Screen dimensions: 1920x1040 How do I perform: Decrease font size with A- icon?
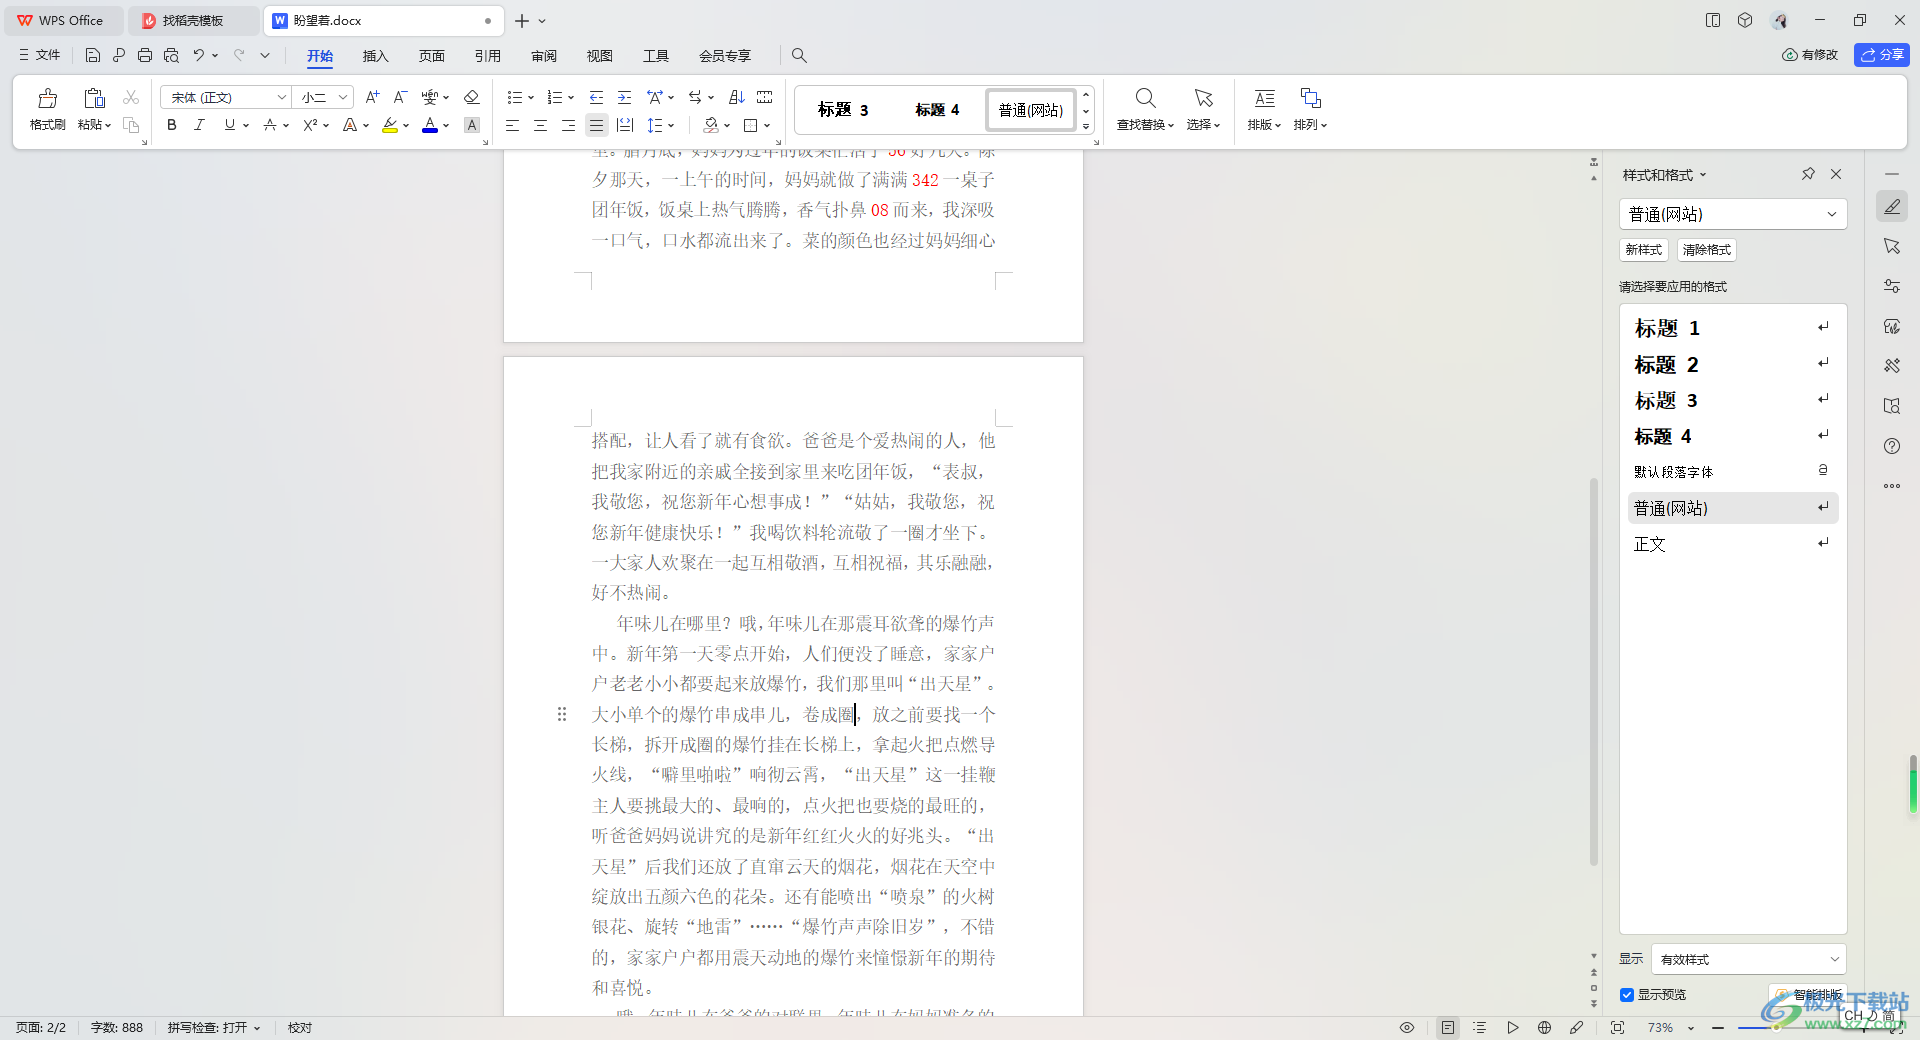point(400,97)
